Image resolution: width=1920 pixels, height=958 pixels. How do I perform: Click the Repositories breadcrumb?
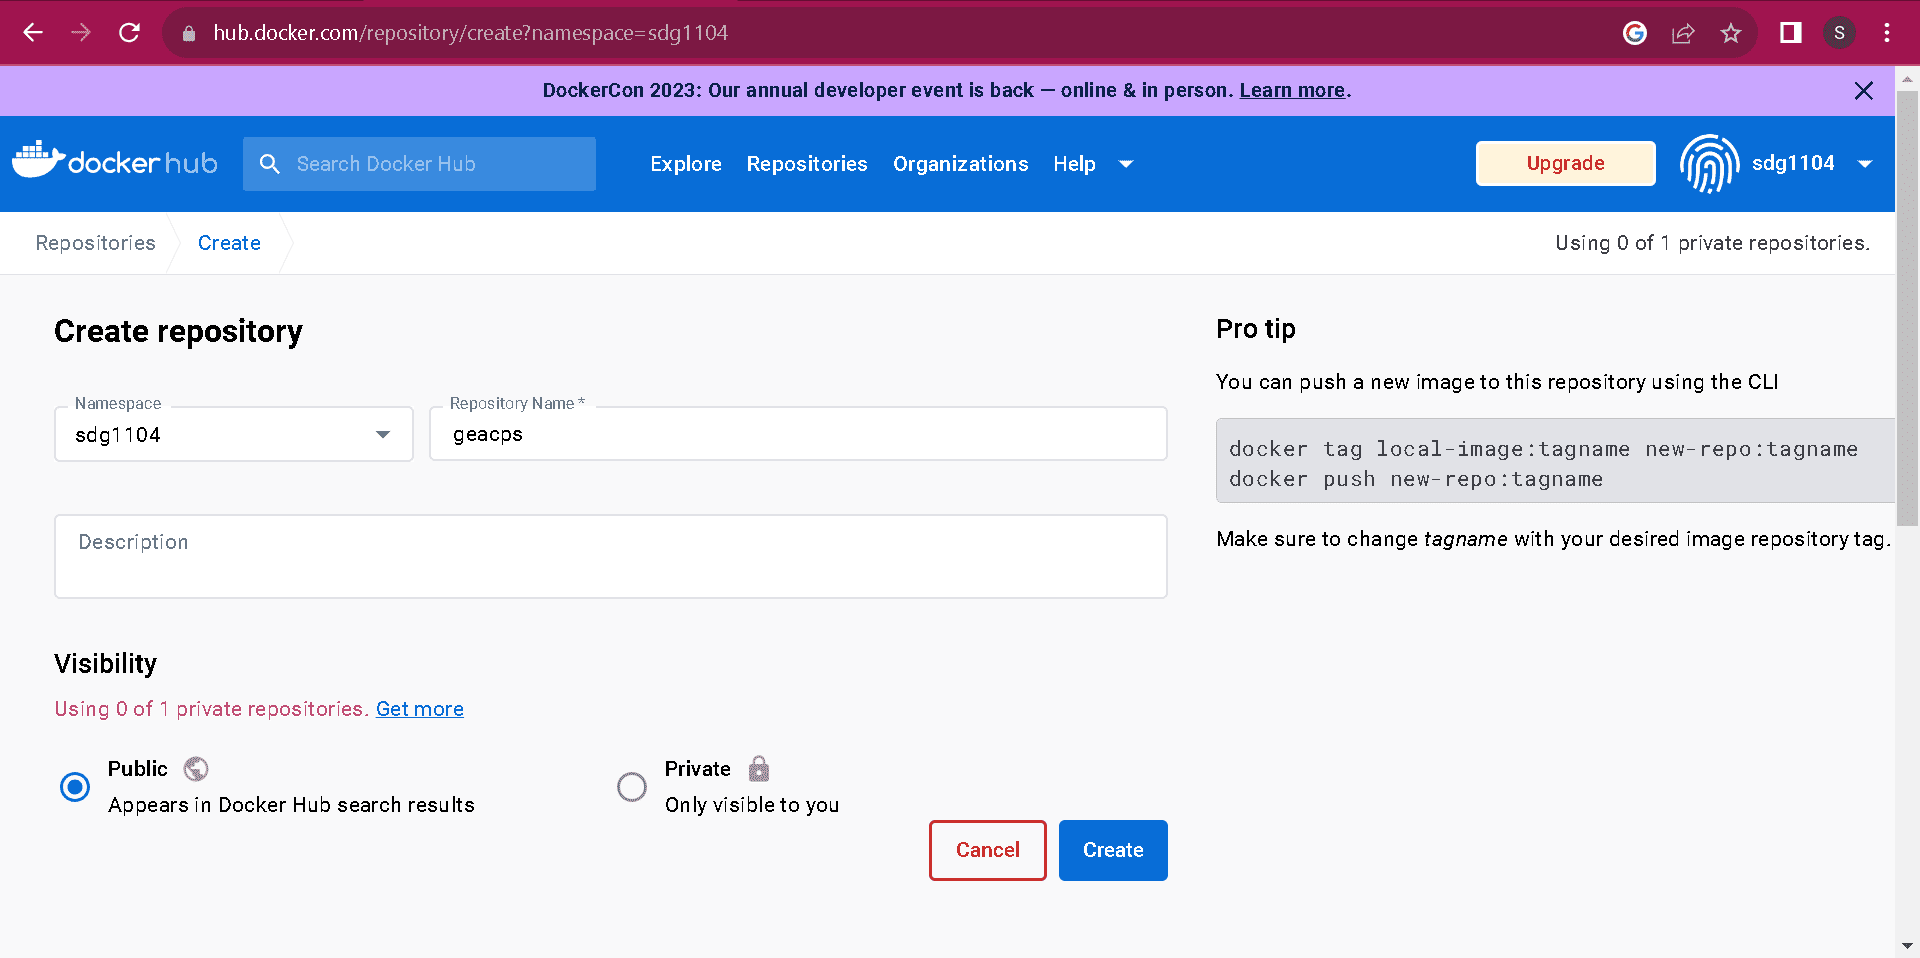point(96,243)
